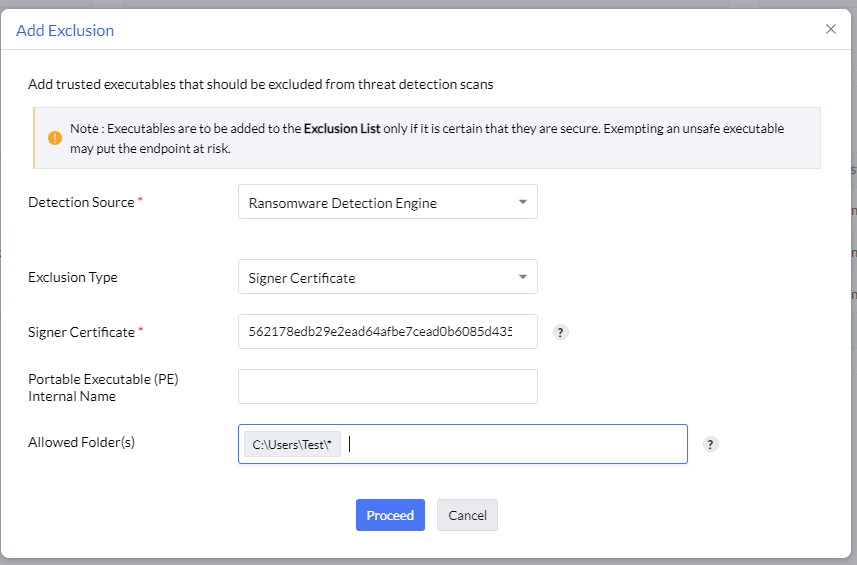This screenshot has width=857, height=565.
Task: Click help icon beside Signer Certificate field
Action: pyautogui.click(x=561, y=333)
